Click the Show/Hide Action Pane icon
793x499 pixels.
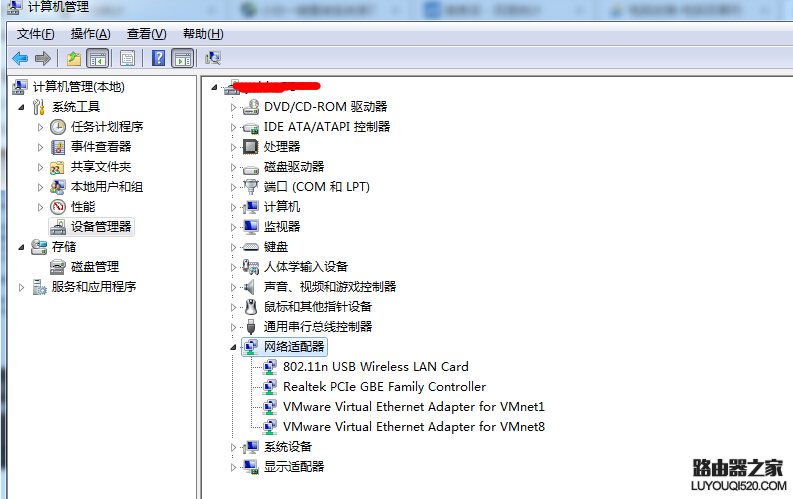[x=183, y=59]
